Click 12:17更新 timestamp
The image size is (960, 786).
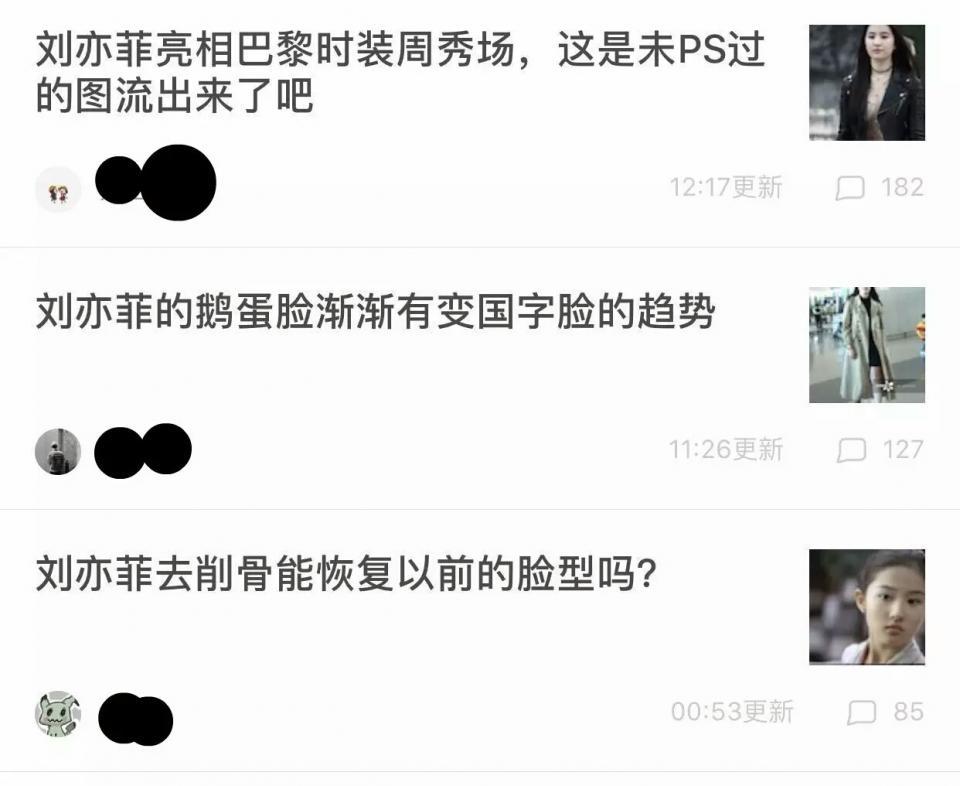click(x=726, y=187)
